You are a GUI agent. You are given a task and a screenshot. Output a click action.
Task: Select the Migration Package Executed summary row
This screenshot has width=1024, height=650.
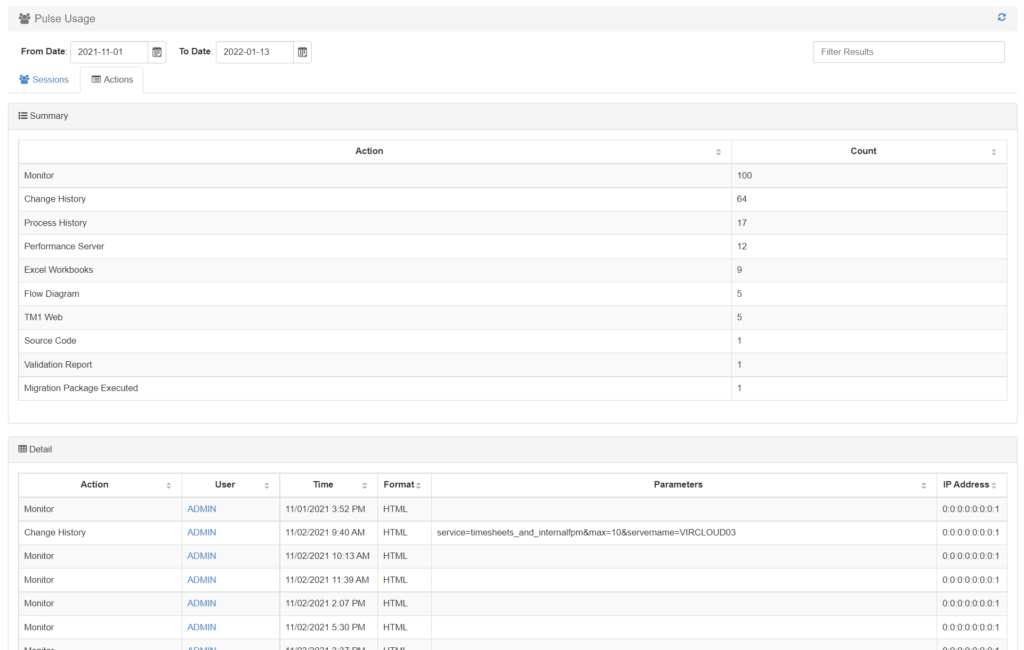coord(81,388)
